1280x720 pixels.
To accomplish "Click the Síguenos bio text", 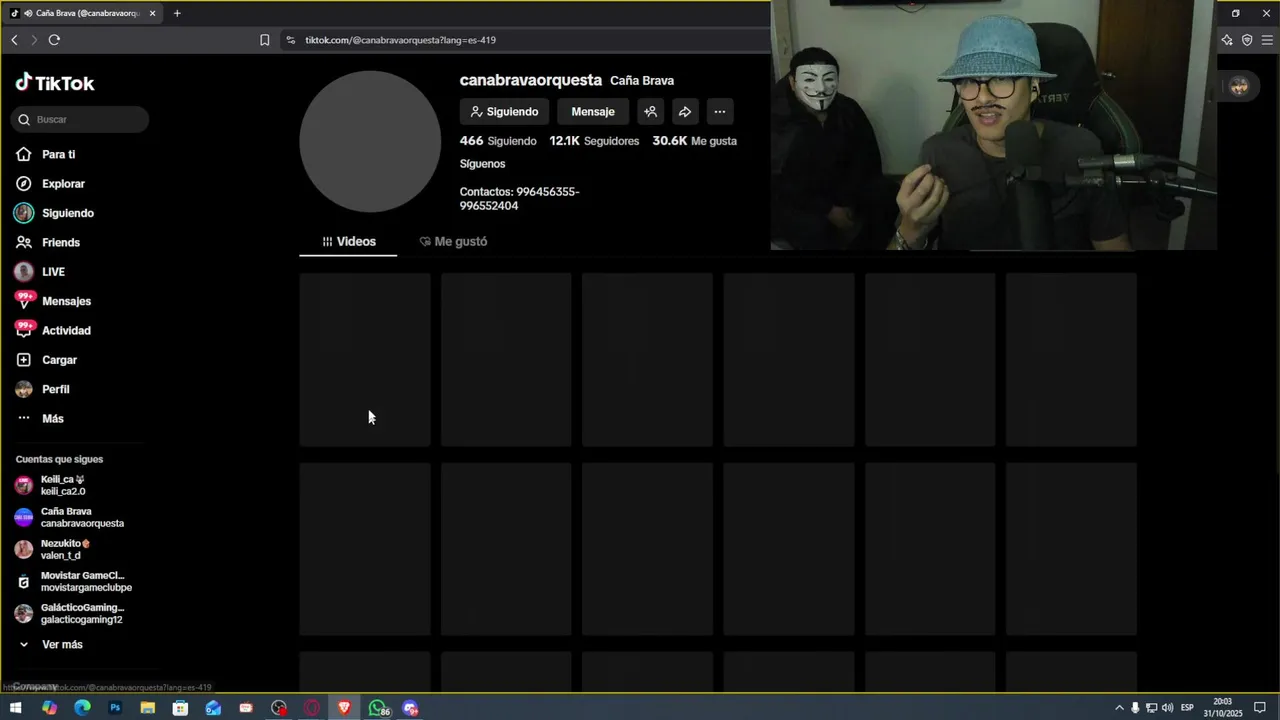I will [482, 164].
